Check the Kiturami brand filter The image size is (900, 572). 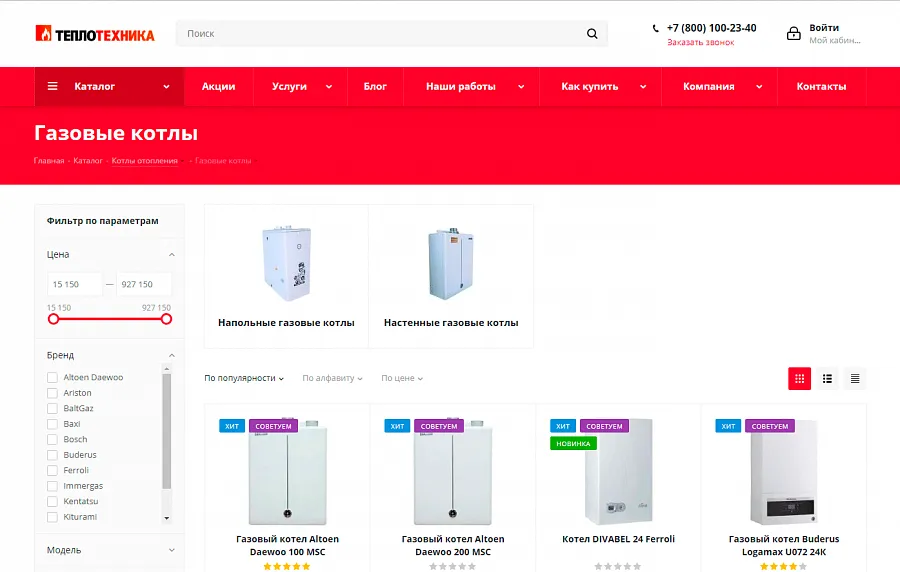tap(52, 517)
